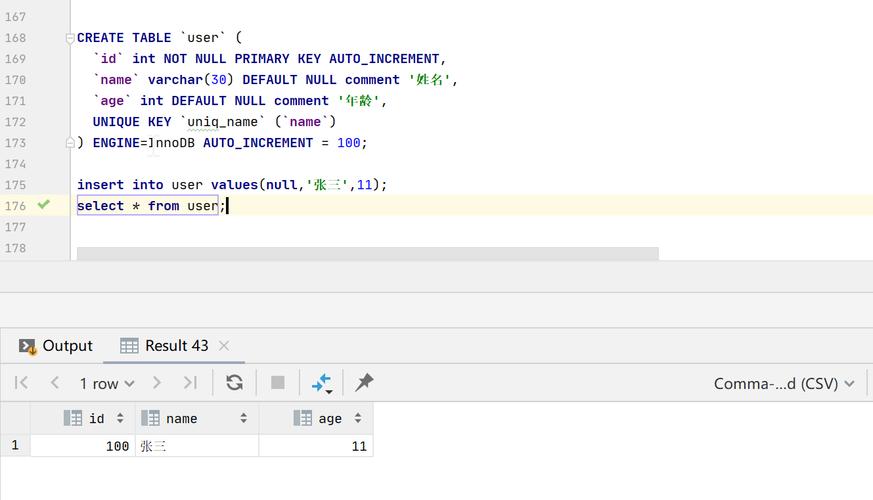
Task: Click the id column sort arrows
Action: [x=120, y=418]
